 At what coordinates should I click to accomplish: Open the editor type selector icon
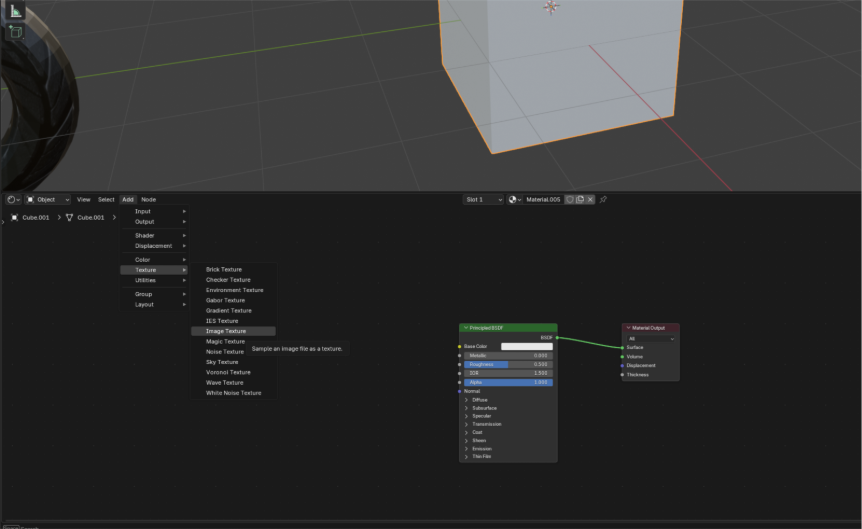(x=13, y=199)
